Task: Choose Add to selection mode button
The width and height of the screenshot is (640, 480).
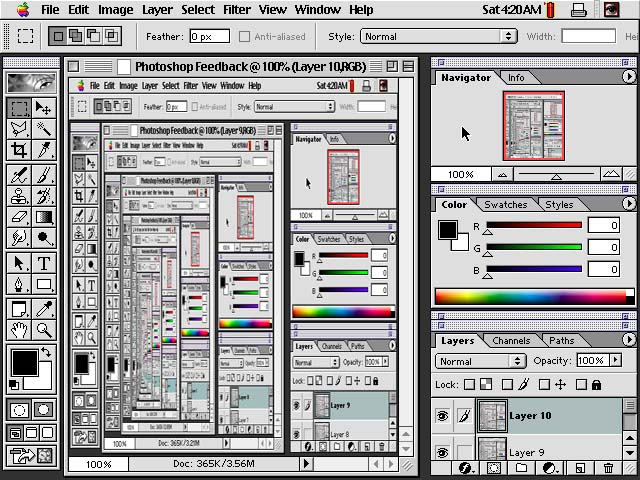Action: 76,36
